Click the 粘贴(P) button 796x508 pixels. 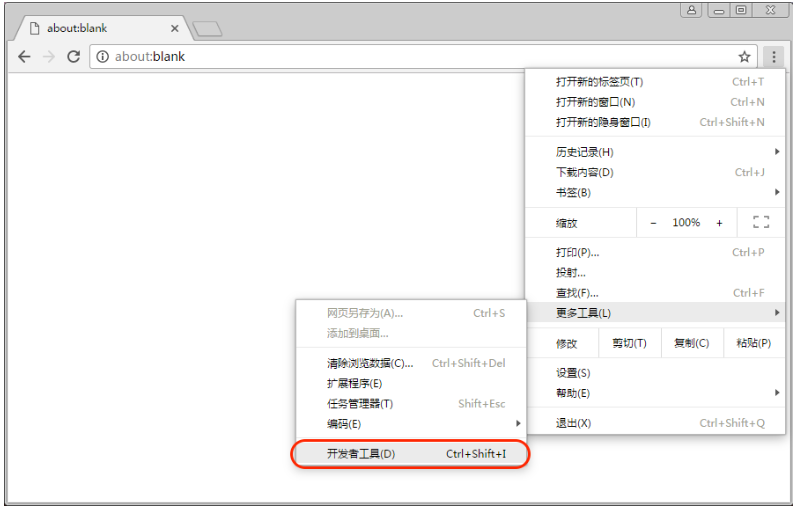(754, 343)
